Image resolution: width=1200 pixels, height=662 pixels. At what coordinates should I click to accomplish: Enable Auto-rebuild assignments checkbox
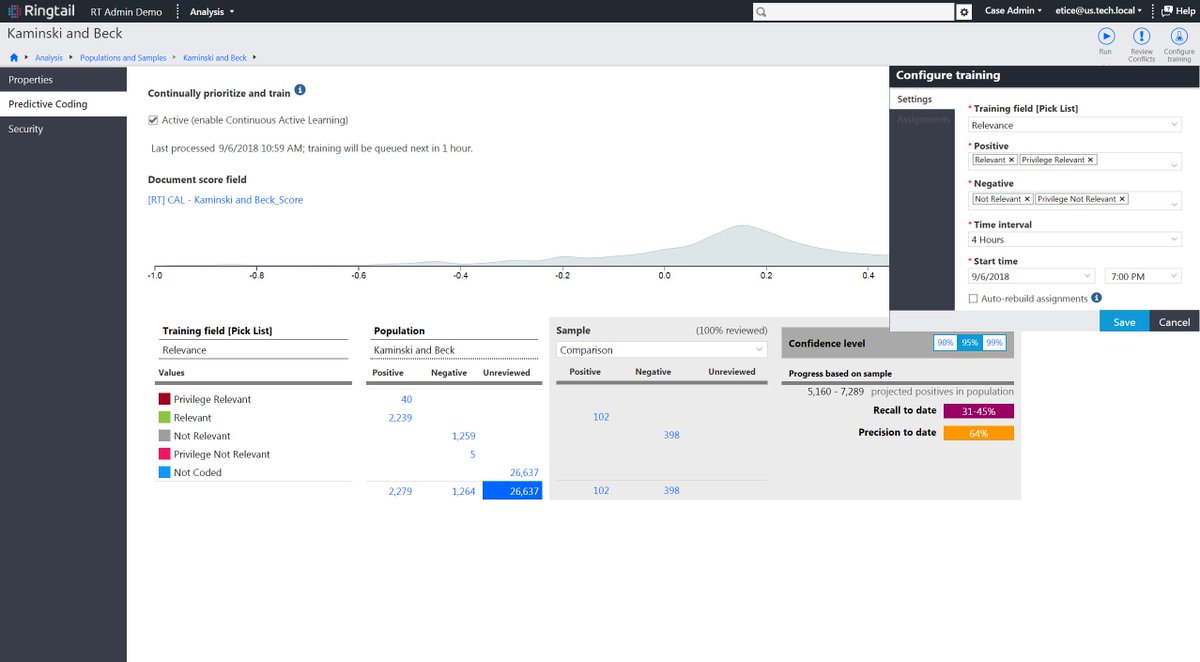point(974,299)
